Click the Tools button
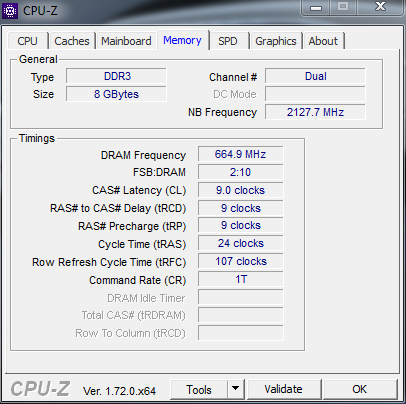The height and width of the screenshot is (404, 406). (x=199, y=389)
